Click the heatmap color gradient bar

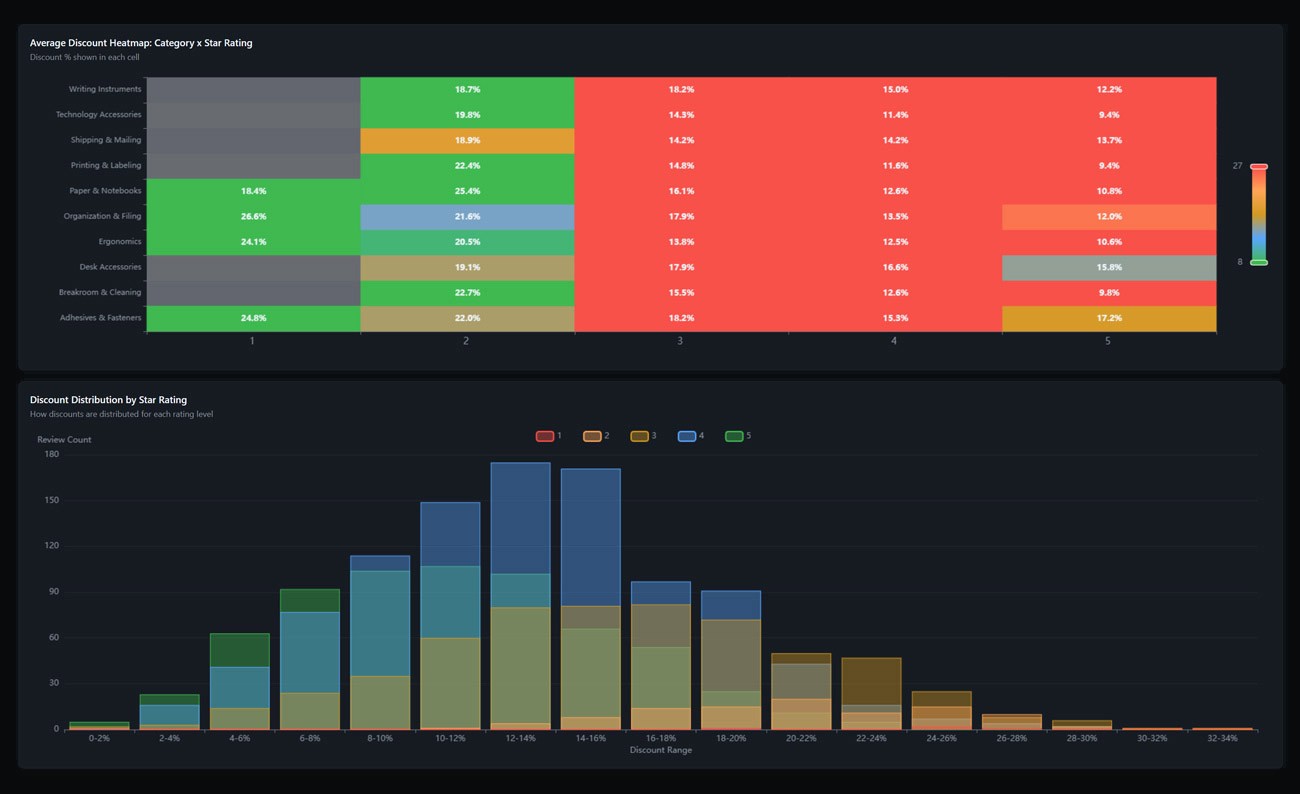pyautogui.click(x=1259, y=214)
